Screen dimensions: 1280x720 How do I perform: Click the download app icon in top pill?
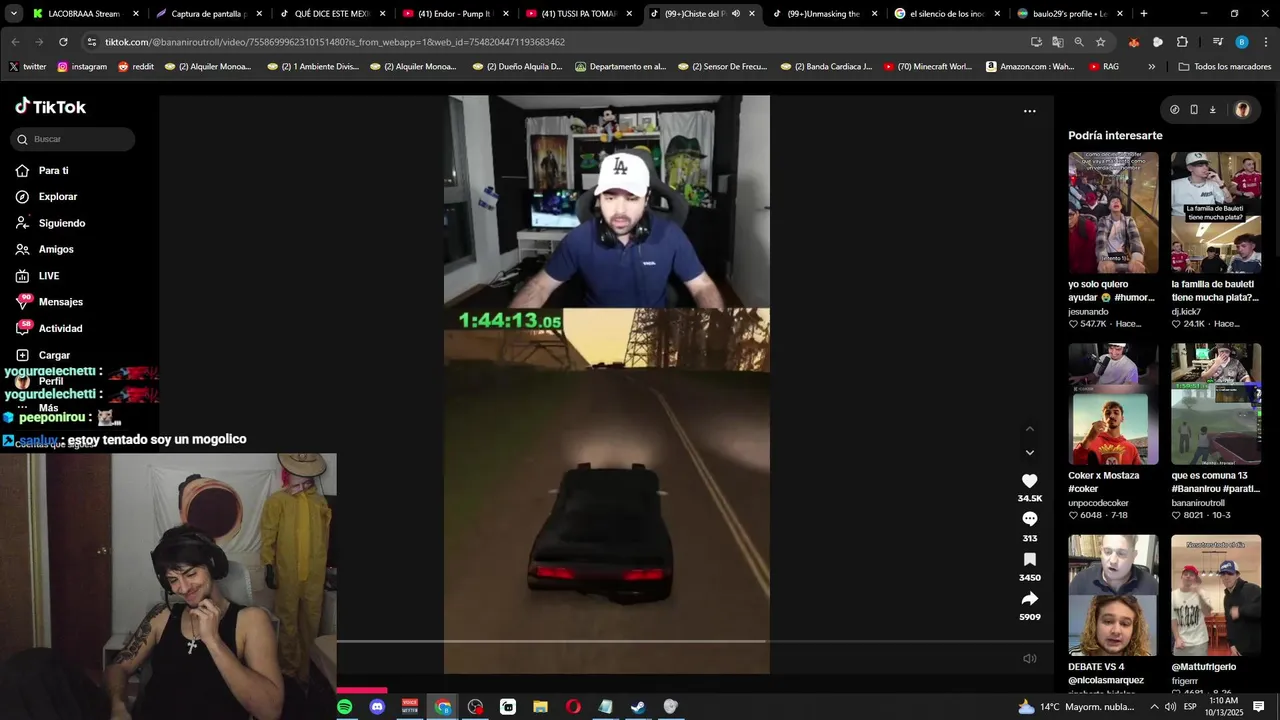[1212, 110]
